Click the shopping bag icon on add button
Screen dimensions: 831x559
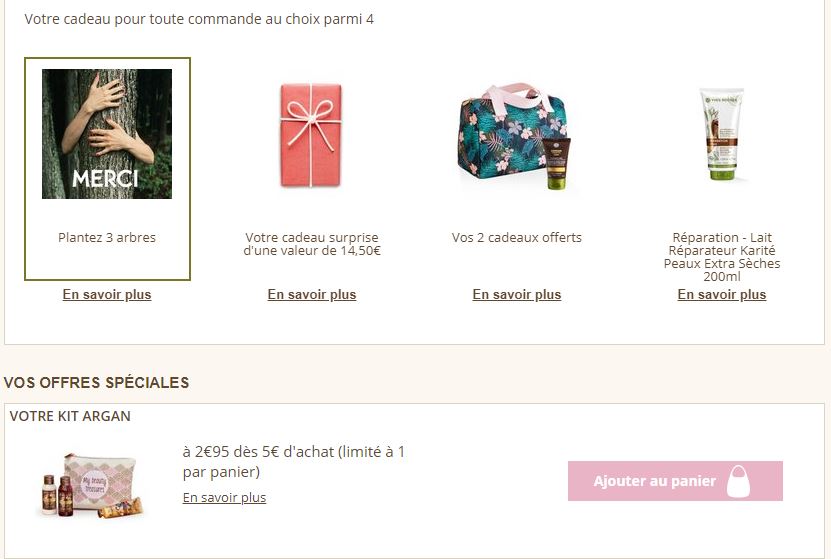[x=738, y=481]
